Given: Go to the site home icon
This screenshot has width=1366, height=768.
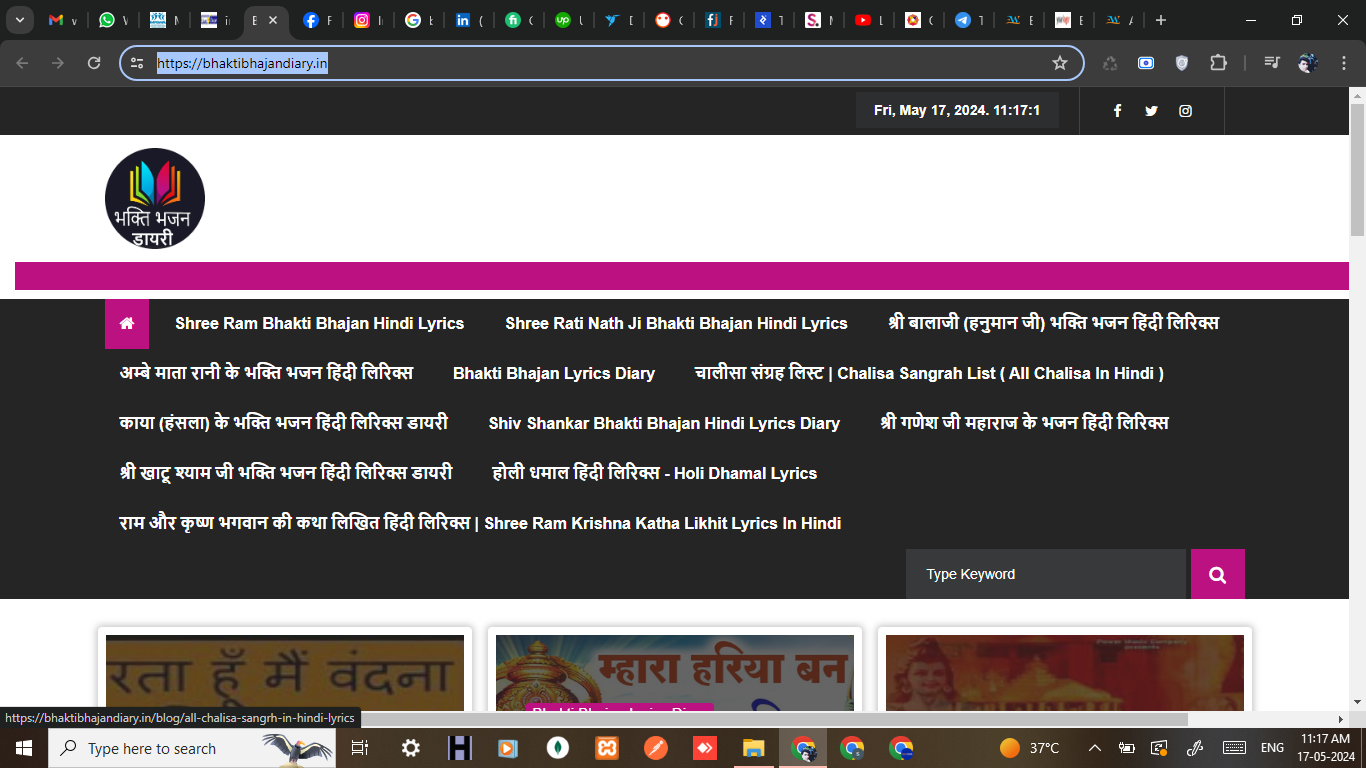Looking at the screenshot, I should pos(127,324).
